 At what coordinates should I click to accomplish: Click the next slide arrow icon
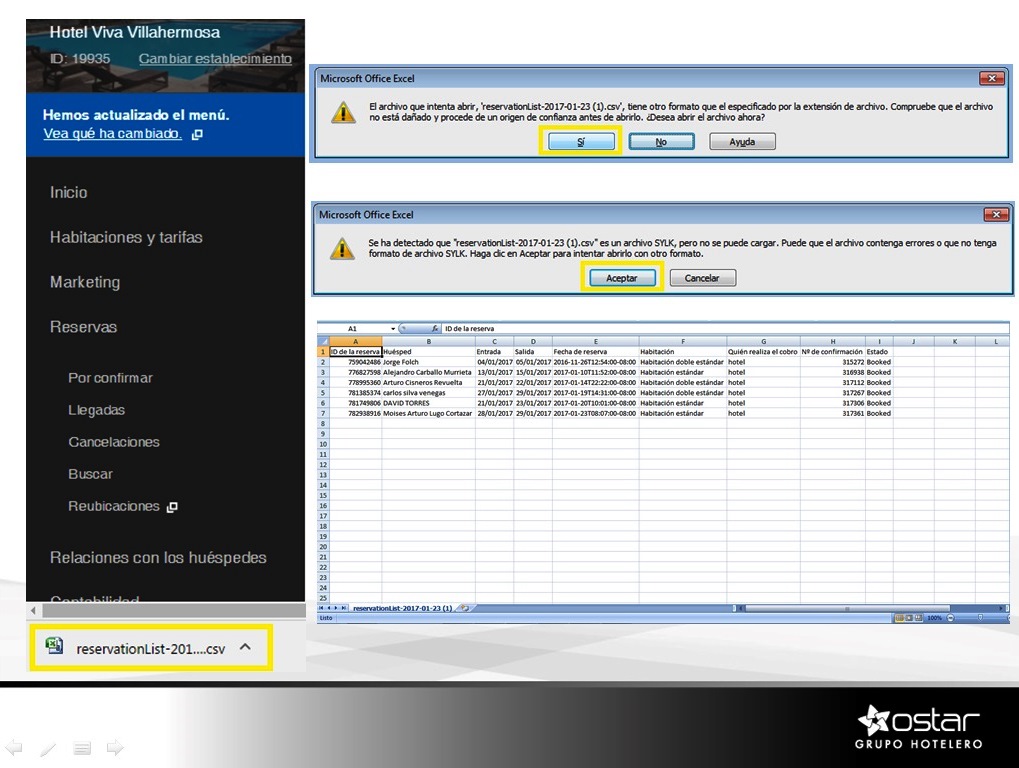click(x=115, y=747)
